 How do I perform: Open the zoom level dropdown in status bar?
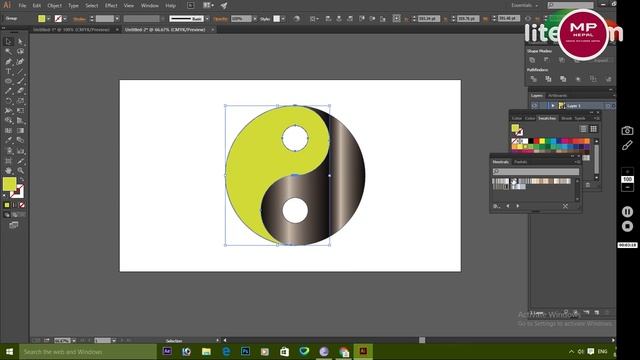click(74, 340)
